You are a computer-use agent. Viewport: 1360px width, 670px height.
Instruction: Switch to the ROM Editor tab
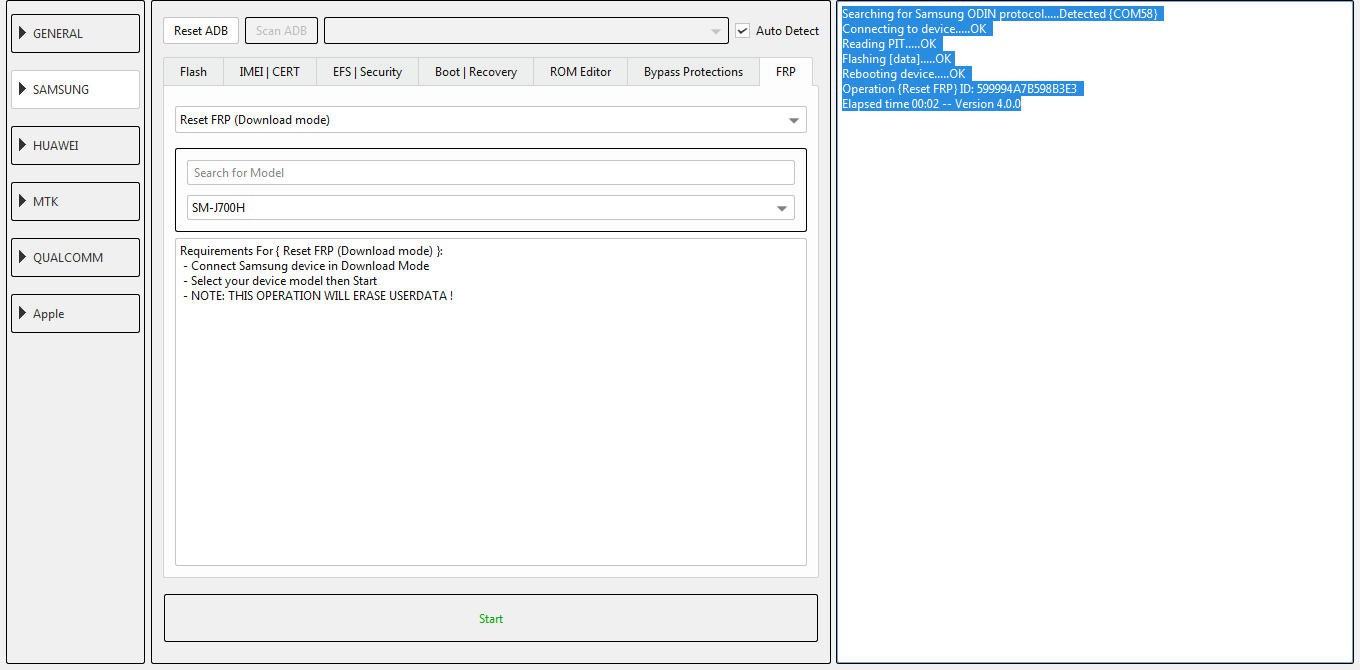pyautogui.click(x=580, y=72)
